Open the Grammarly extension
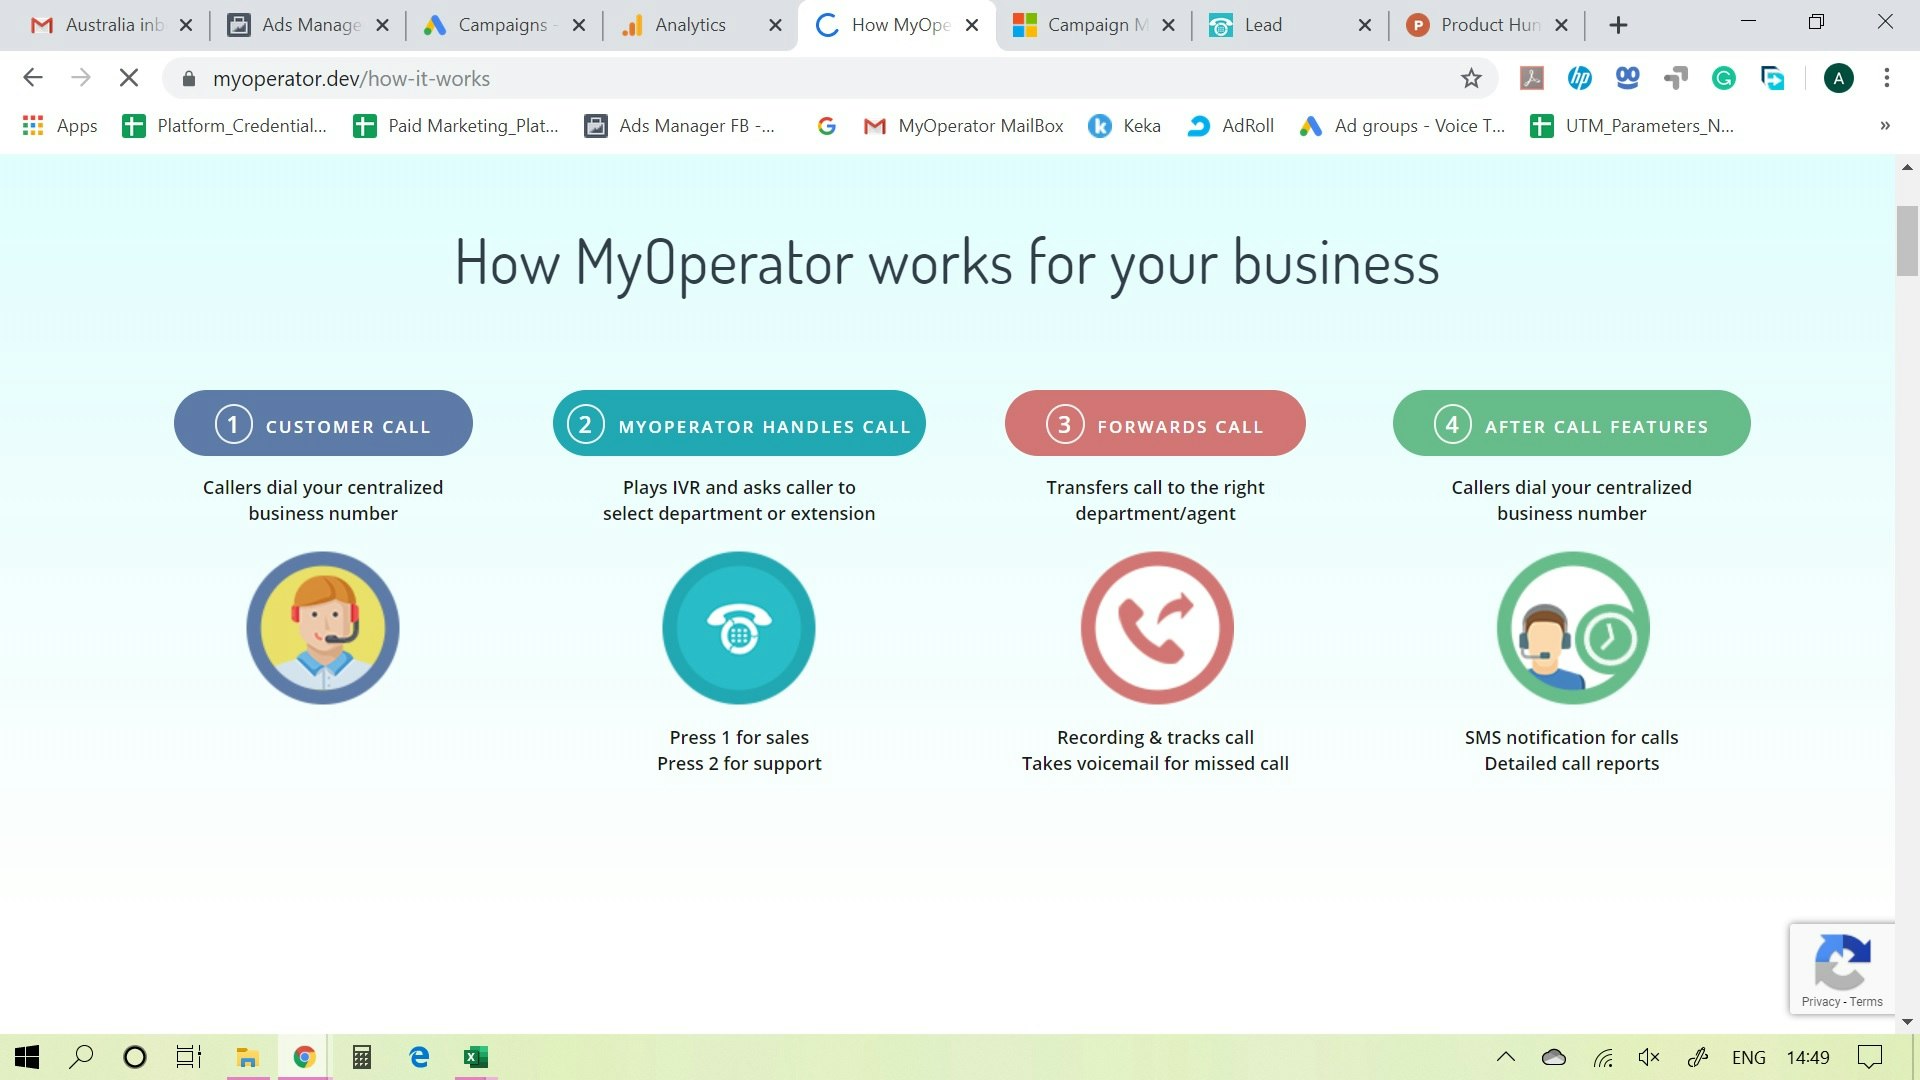 (1724, 77)
